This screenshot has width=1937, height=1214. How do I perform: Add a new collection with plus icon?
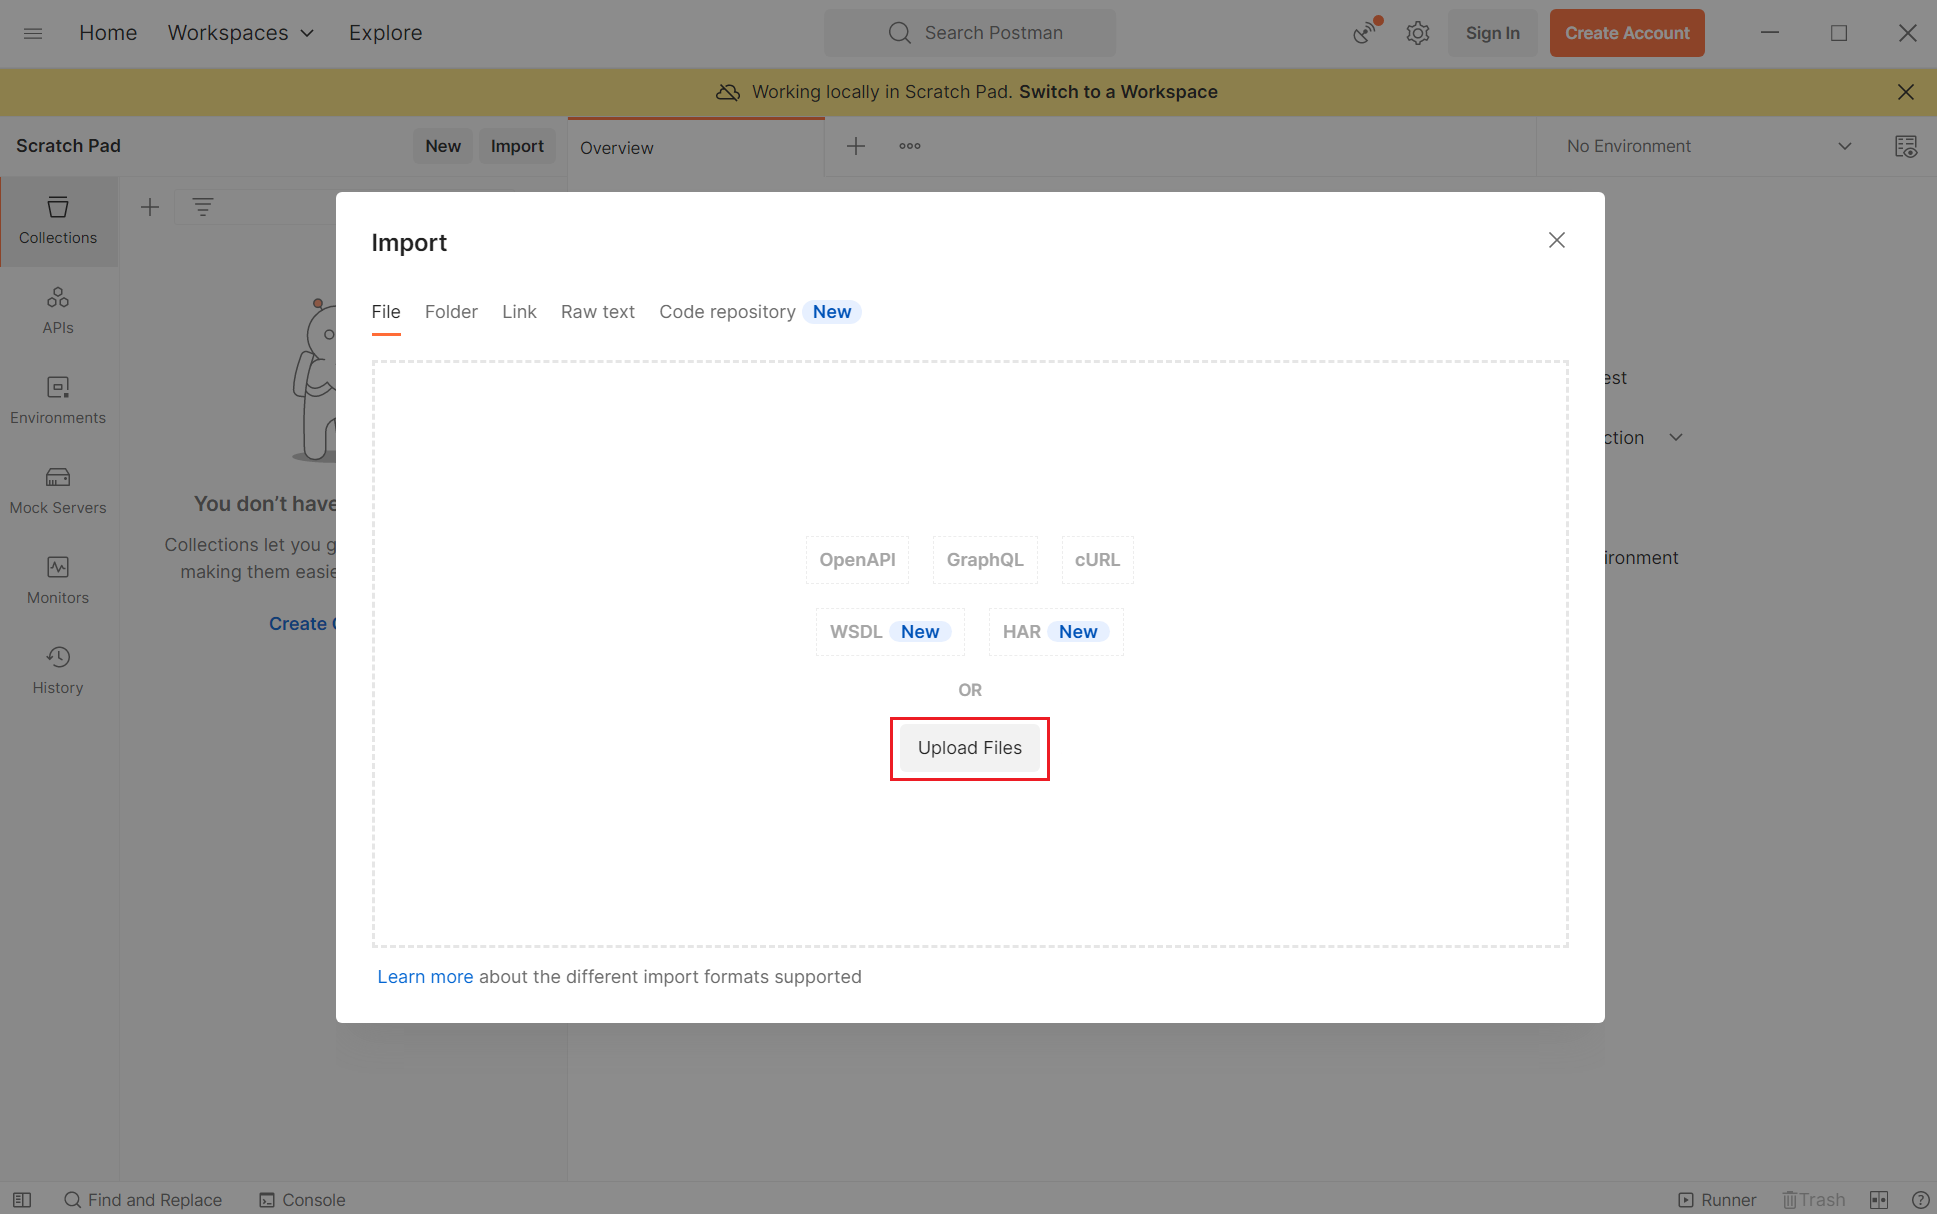click(x=150, y=207)
